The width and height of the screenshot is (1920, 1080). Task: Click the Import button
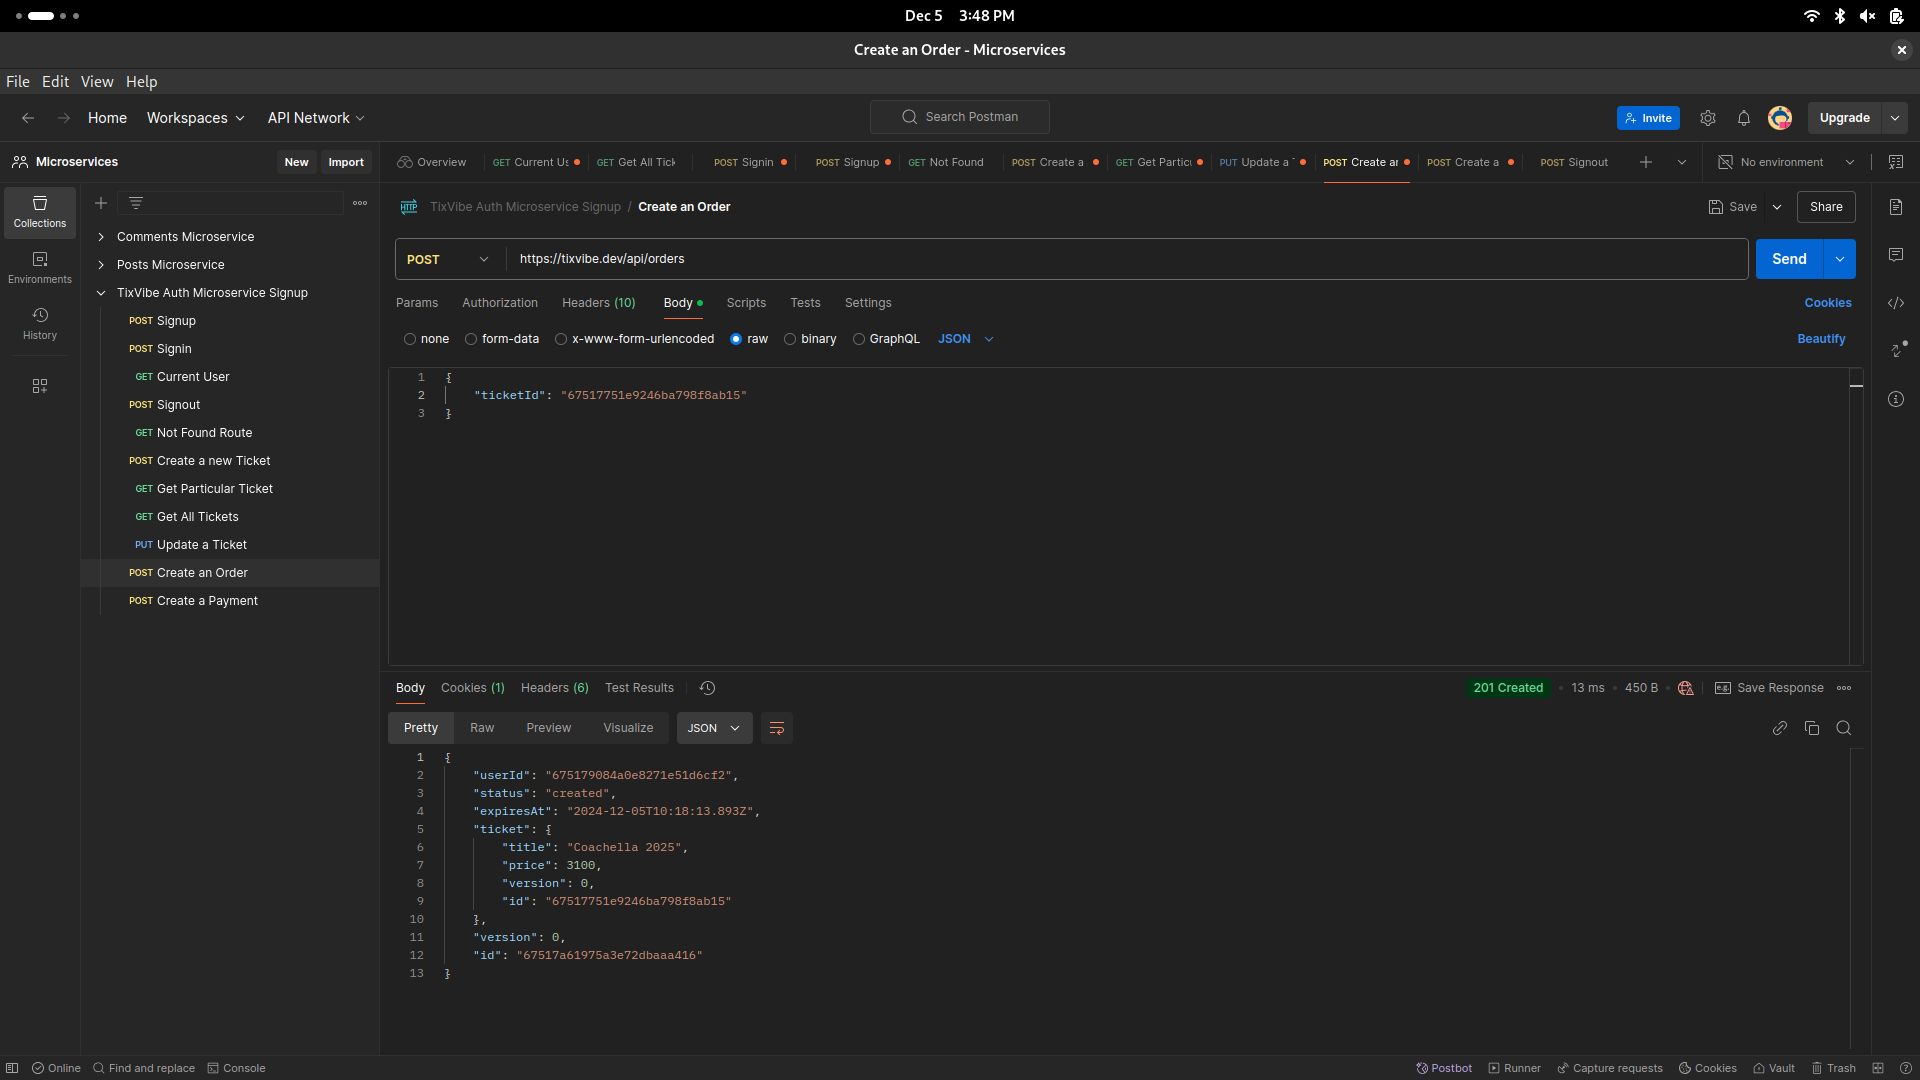pyautogui.click(x=346, y=162)
